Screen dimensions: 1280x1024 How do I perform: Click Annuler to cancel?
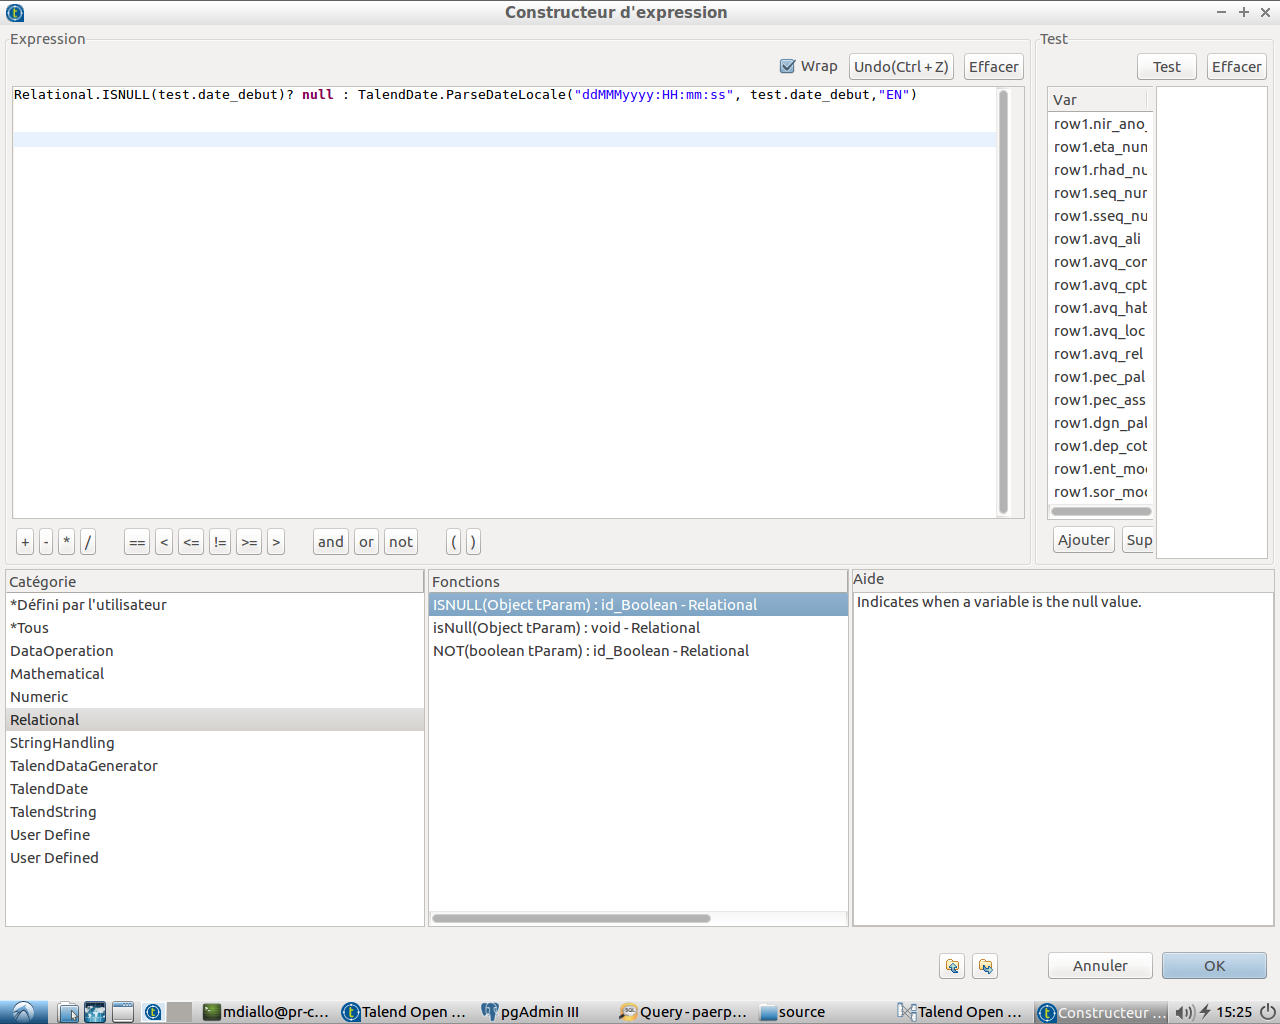(x=1100, y=966)
